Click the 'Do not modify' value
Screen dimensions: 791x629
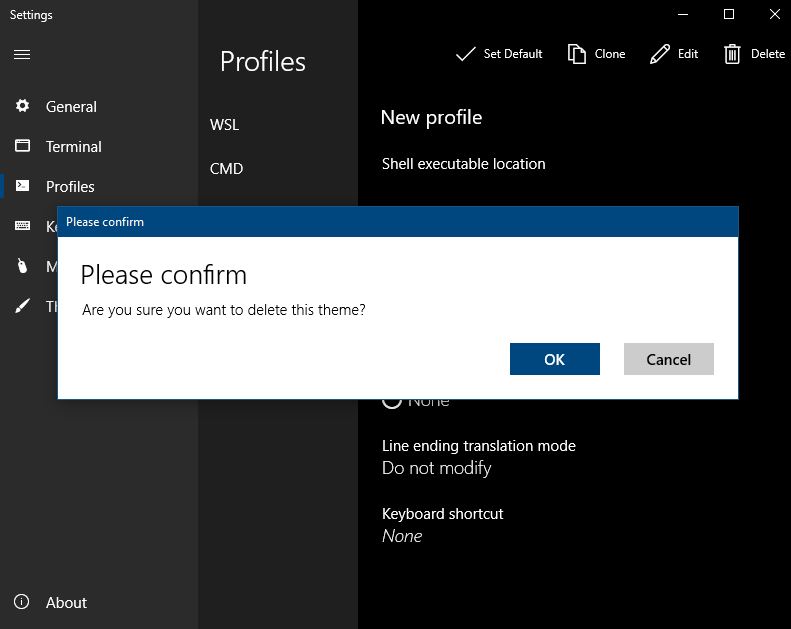click(x=436, y=468)
